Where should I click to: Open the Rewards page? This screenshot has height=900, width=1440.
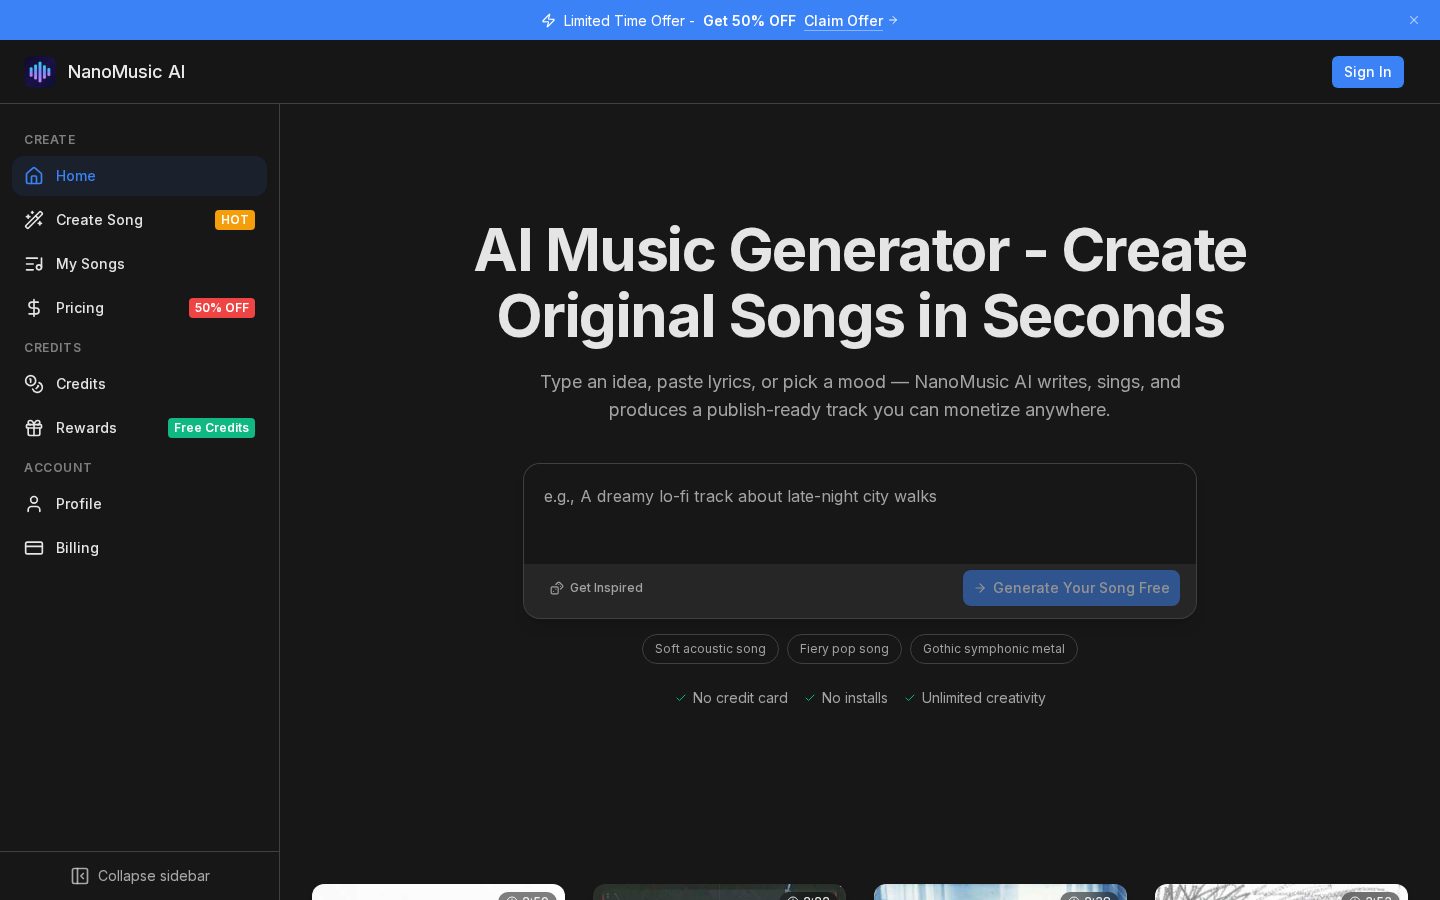(139, 428)
